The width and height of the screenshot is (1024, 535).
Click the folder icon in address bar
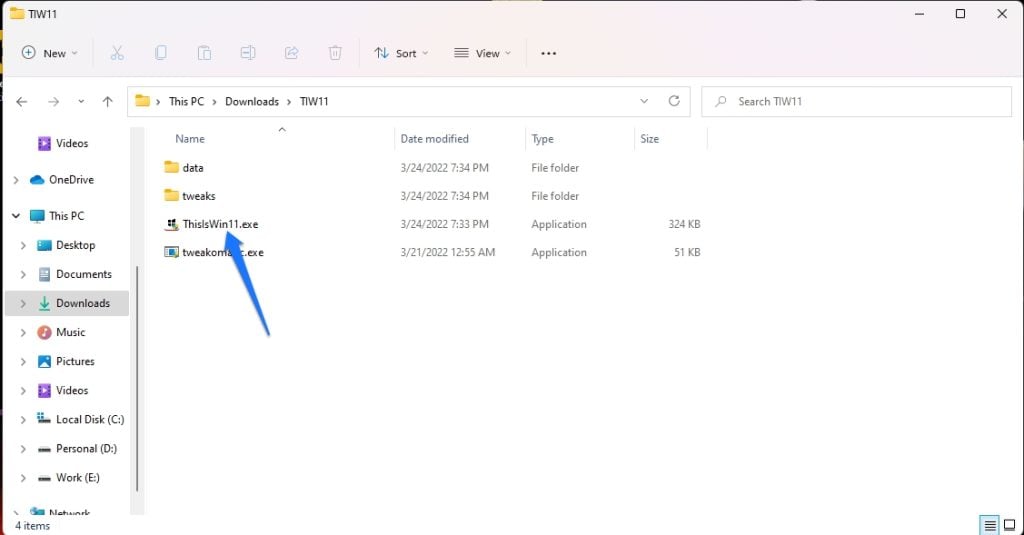click(x=142, y=101)
